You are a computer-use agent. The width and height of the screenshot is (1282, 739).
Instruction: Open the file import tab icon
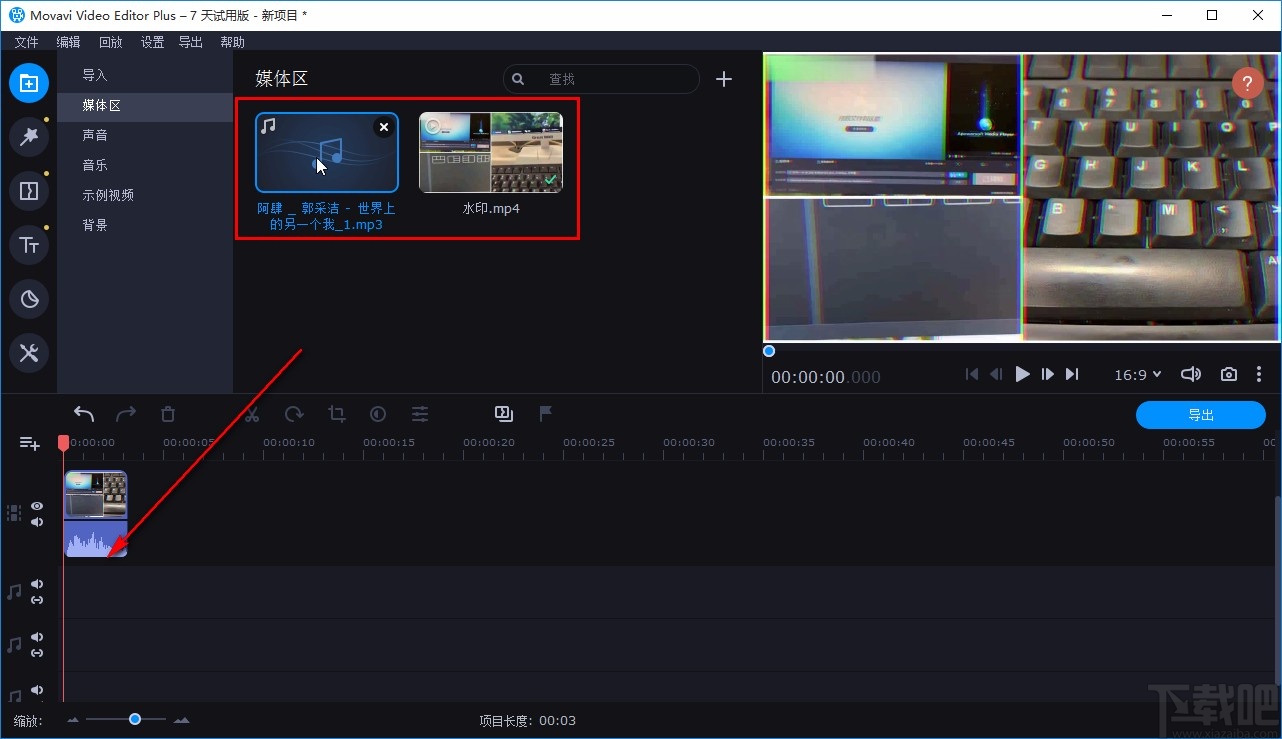click(29, 83)
